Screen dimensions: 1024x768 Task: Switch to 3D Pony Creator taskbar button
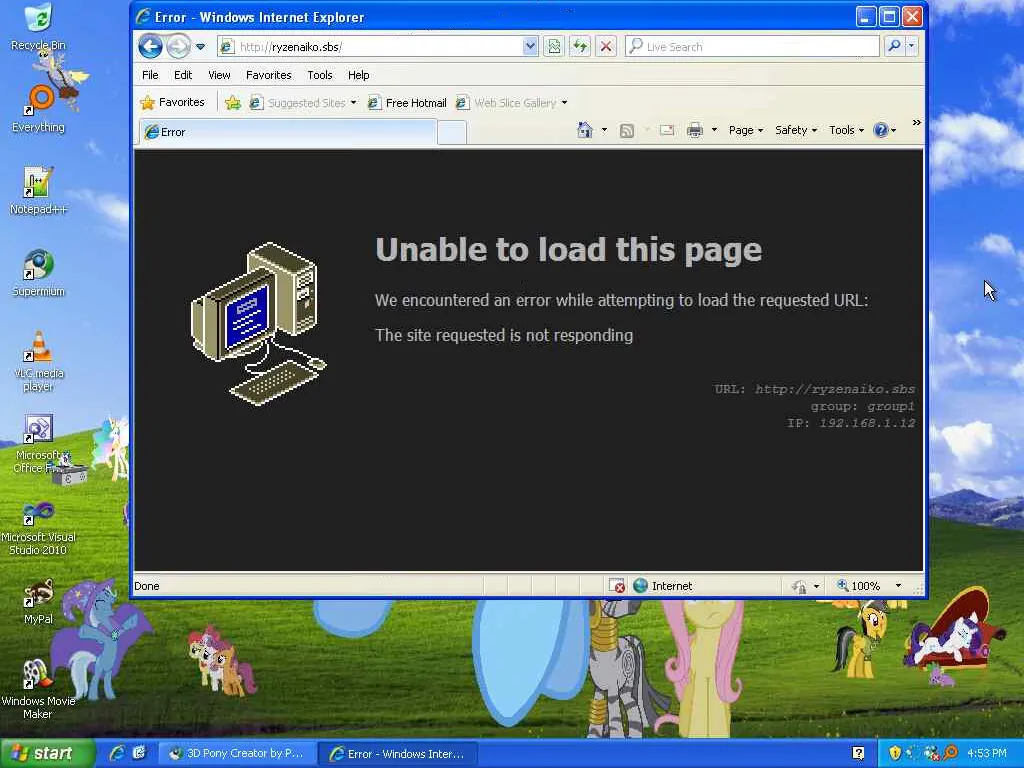tap(237, 753)
